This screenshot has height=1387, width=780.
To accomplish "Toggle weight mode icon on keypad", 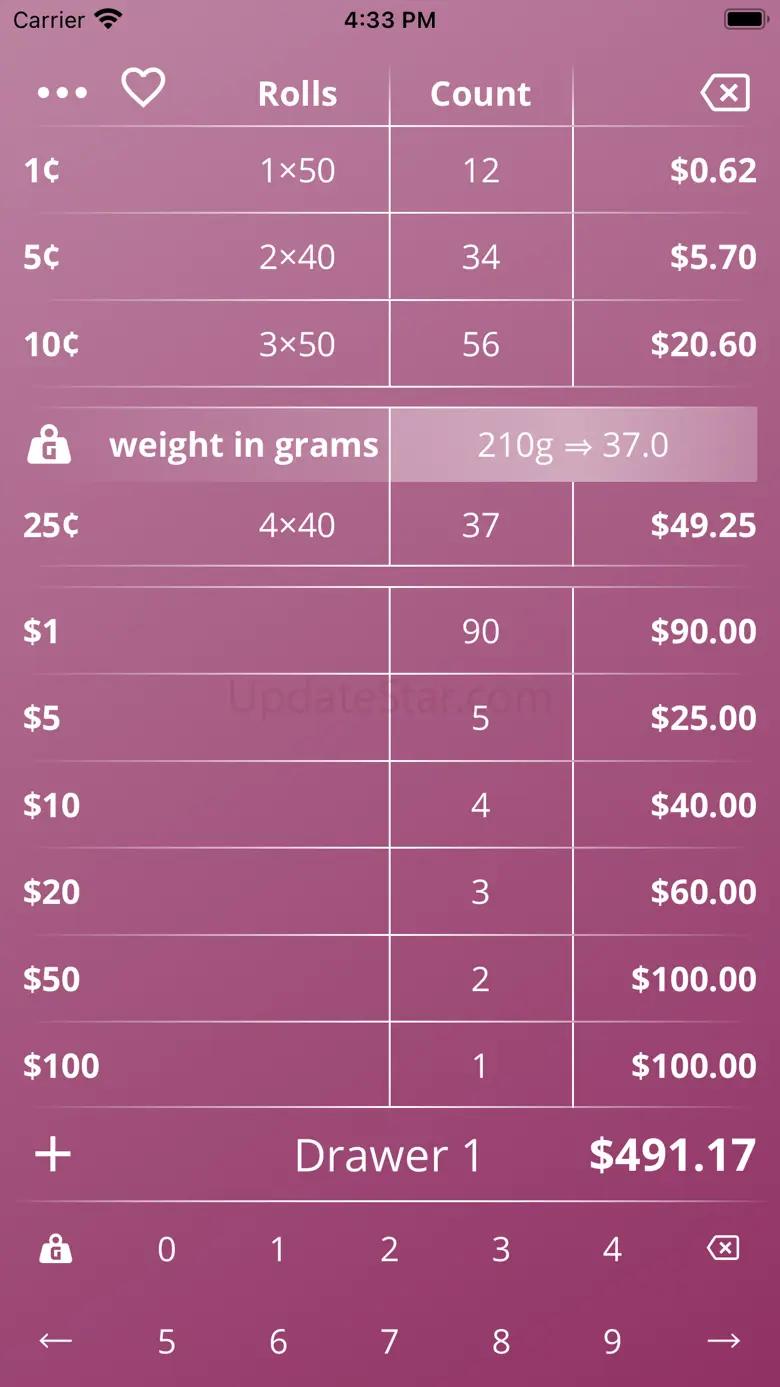I will (x=55, y=1249).
